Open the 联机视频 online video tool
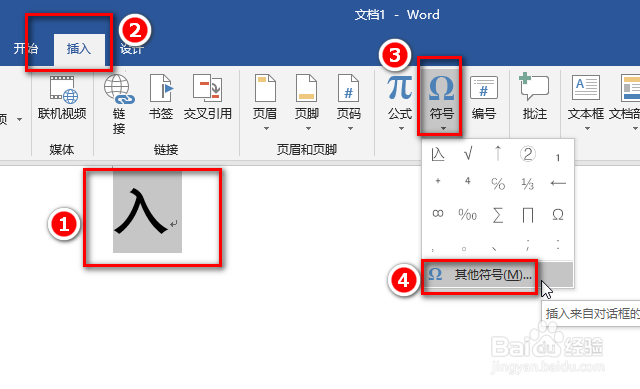640x389 pixels. coord(62,98)
